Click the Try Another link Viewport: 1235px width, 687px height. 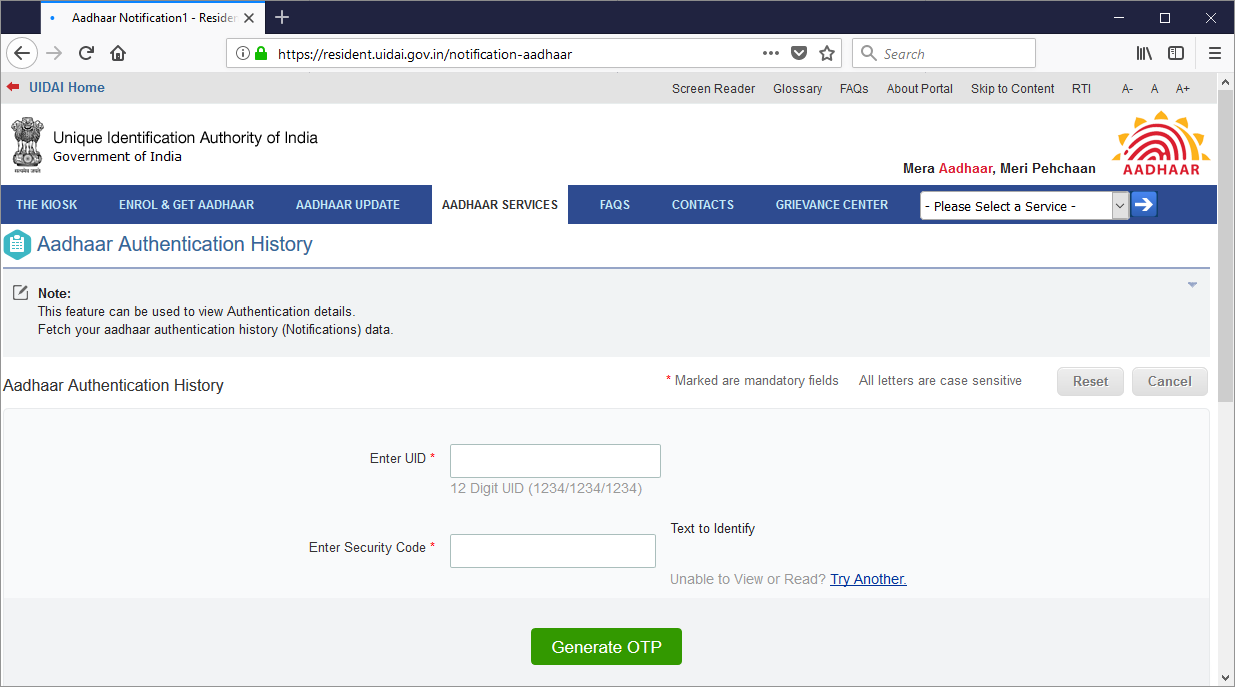point(868,579)
